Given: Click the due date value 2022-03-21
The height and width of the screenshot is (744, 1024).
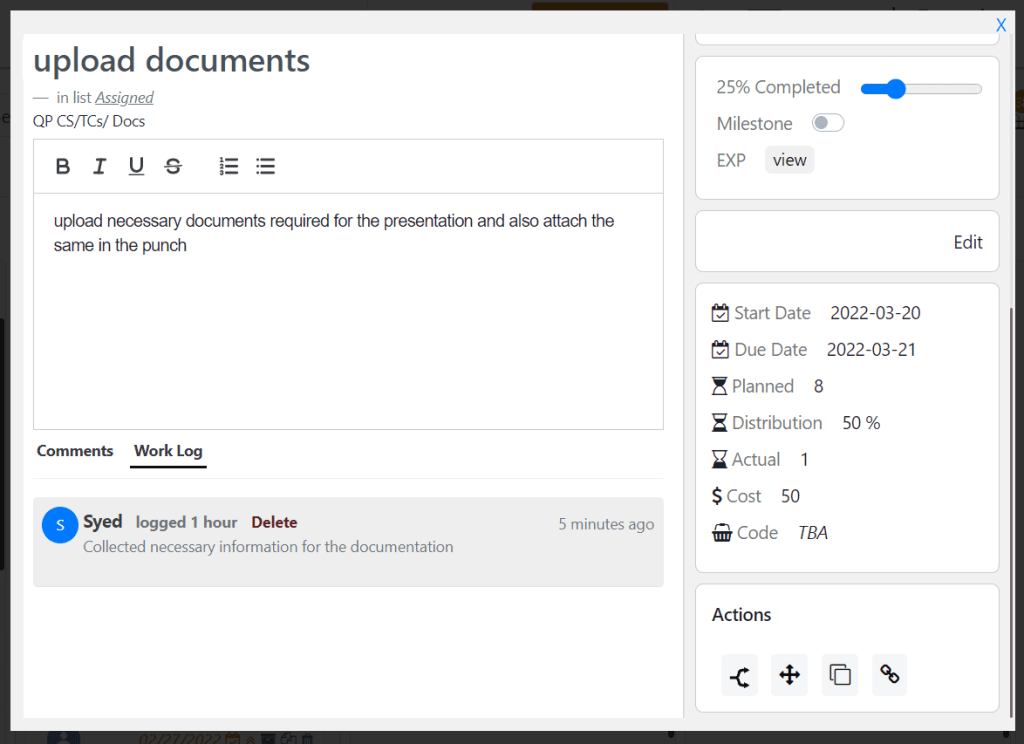Looking at the screenshot, I should tap(871, 349).
